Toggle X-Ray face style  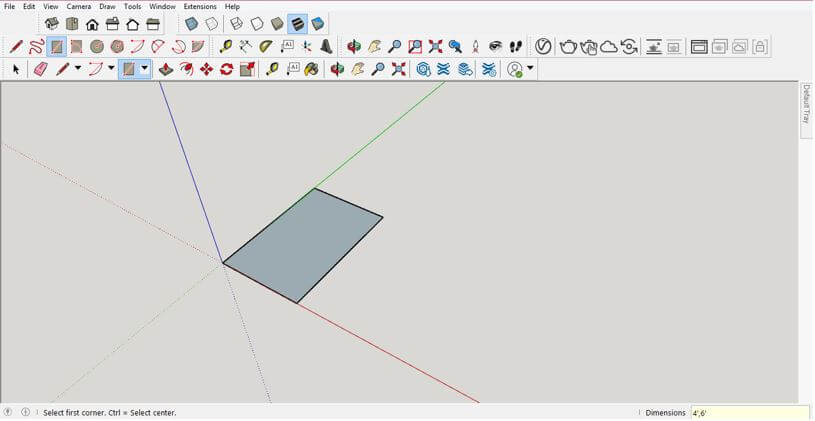pyautogui.click(x=192, y=23)
